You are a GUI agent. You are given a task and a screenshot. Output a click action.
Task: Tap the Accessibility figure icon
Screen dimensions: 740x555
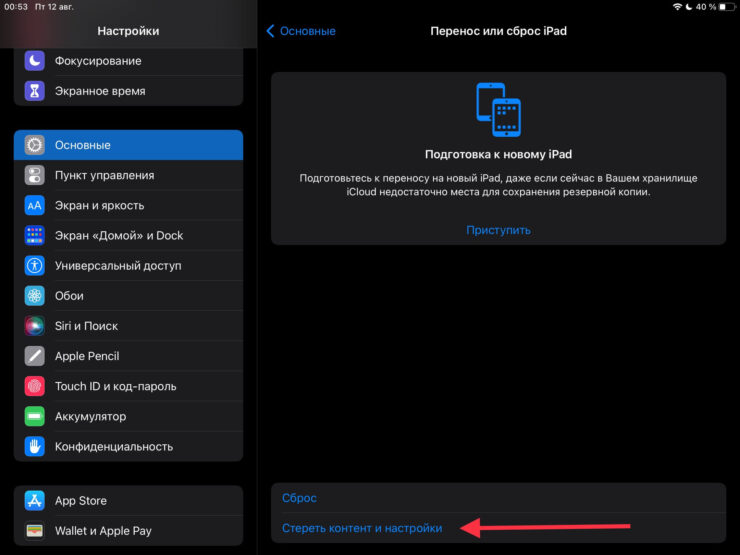click(35, 266)
